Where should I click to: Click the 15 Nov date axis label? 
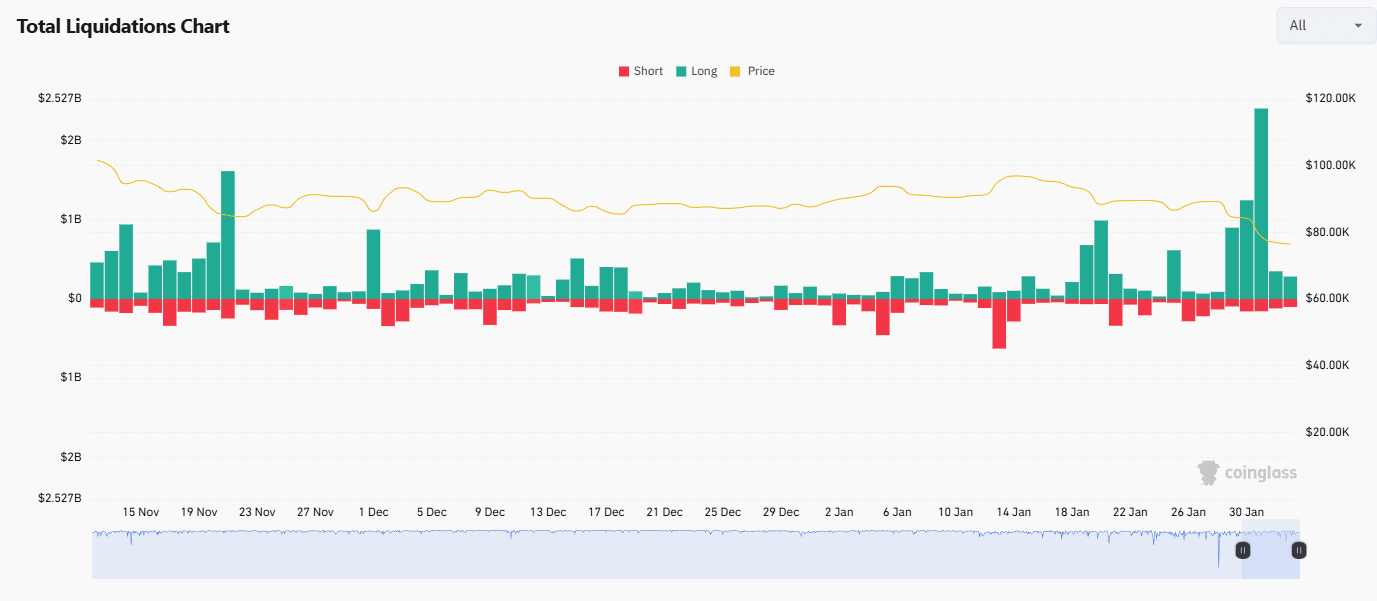click(x=141, y=512)
